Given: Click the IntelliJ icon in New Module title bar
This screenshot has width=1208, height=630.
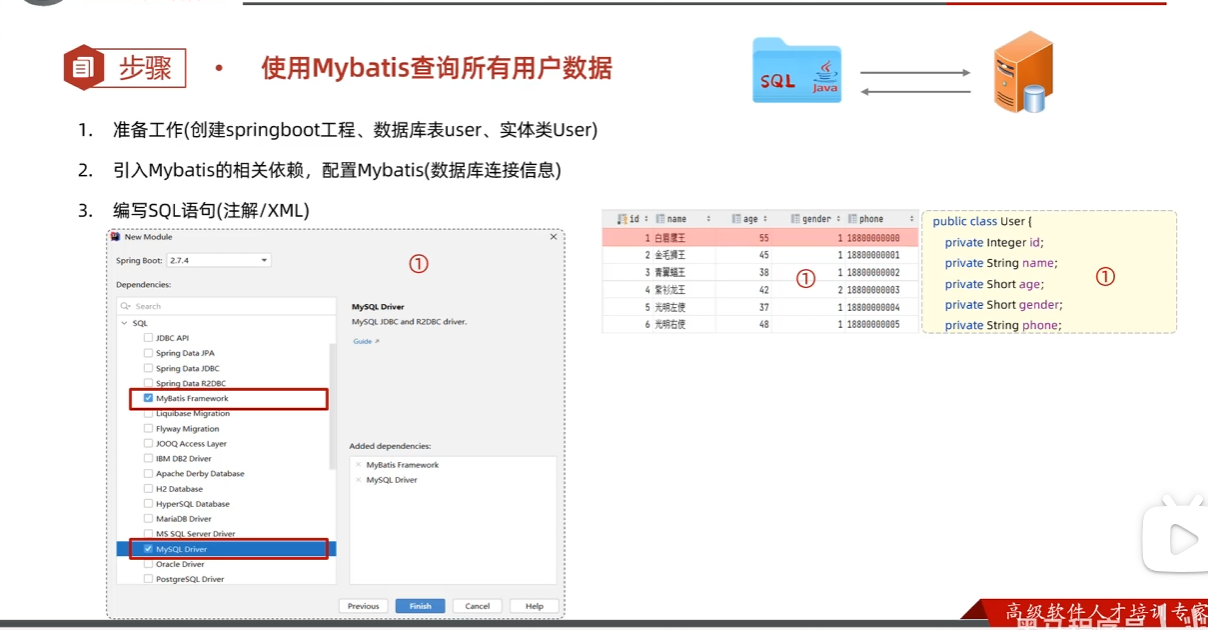Looking at the screenshot, I should (x=114, y=237).
